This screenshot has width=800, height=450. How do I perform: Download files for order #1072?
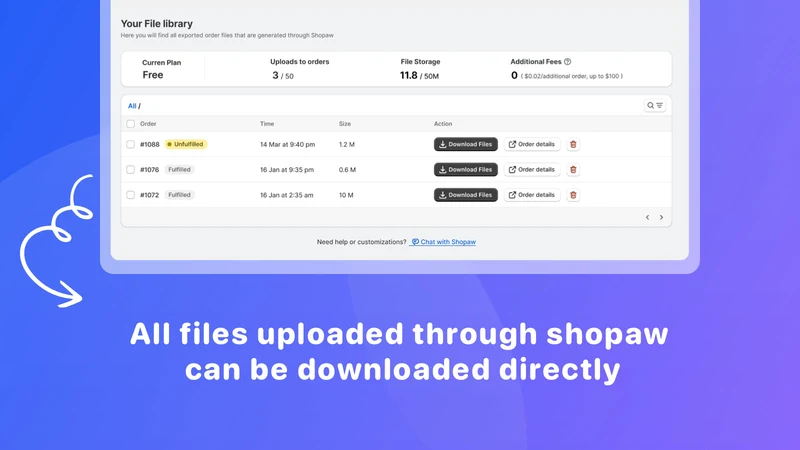pyautogui.click(x=465, y=195)
